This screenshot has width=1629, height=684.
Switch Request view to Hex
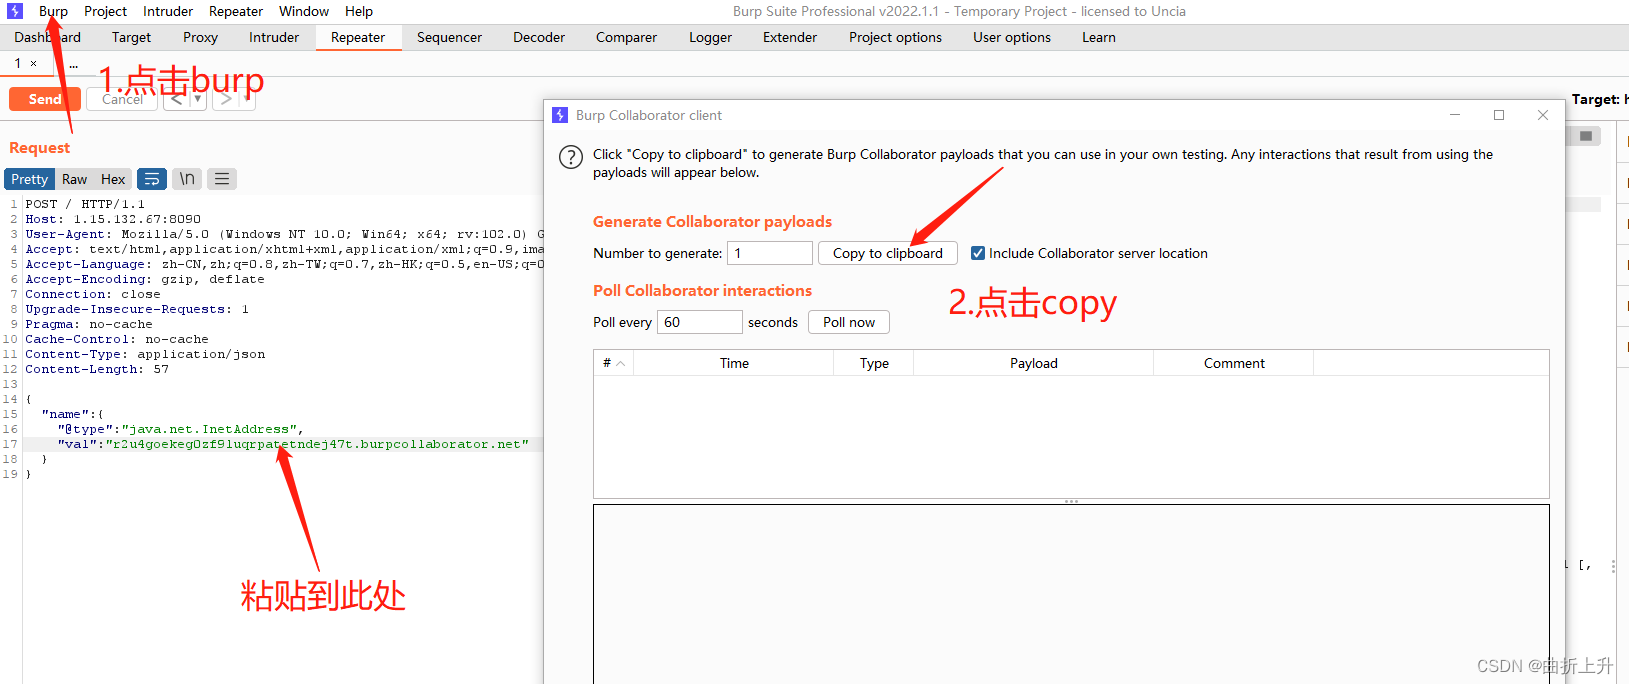(113, 179)
